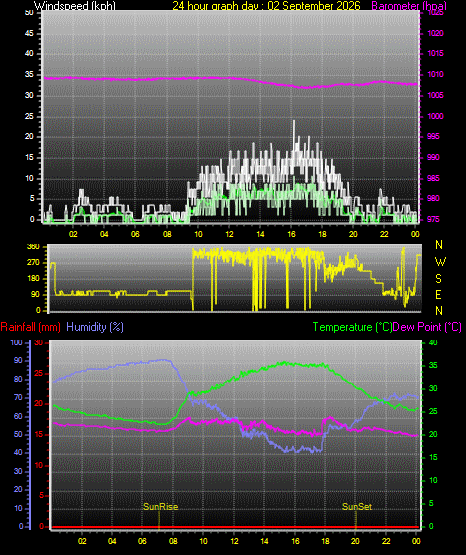
Task: Click the W compass direction label
Action: 440,262
